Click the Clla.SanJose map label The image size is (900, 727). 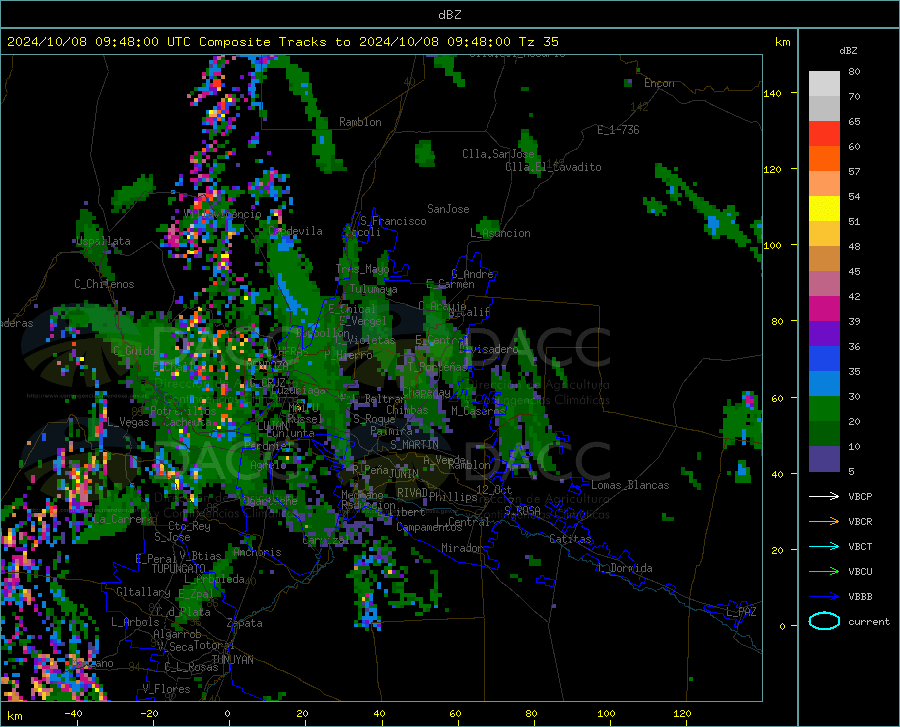498,154
